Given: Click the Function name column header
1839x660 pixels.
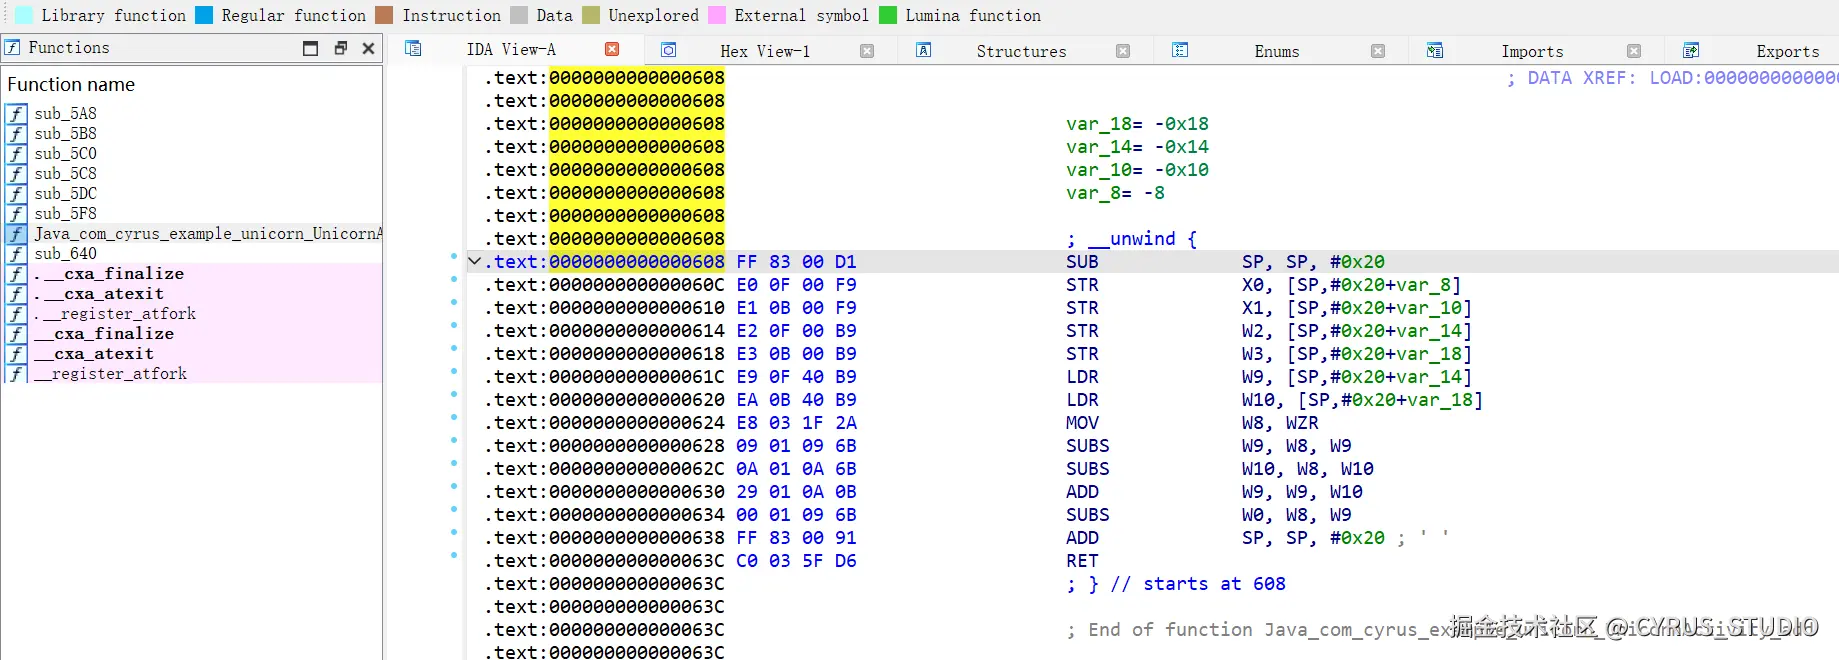Looking at the screenshot, I should [71, 85].
